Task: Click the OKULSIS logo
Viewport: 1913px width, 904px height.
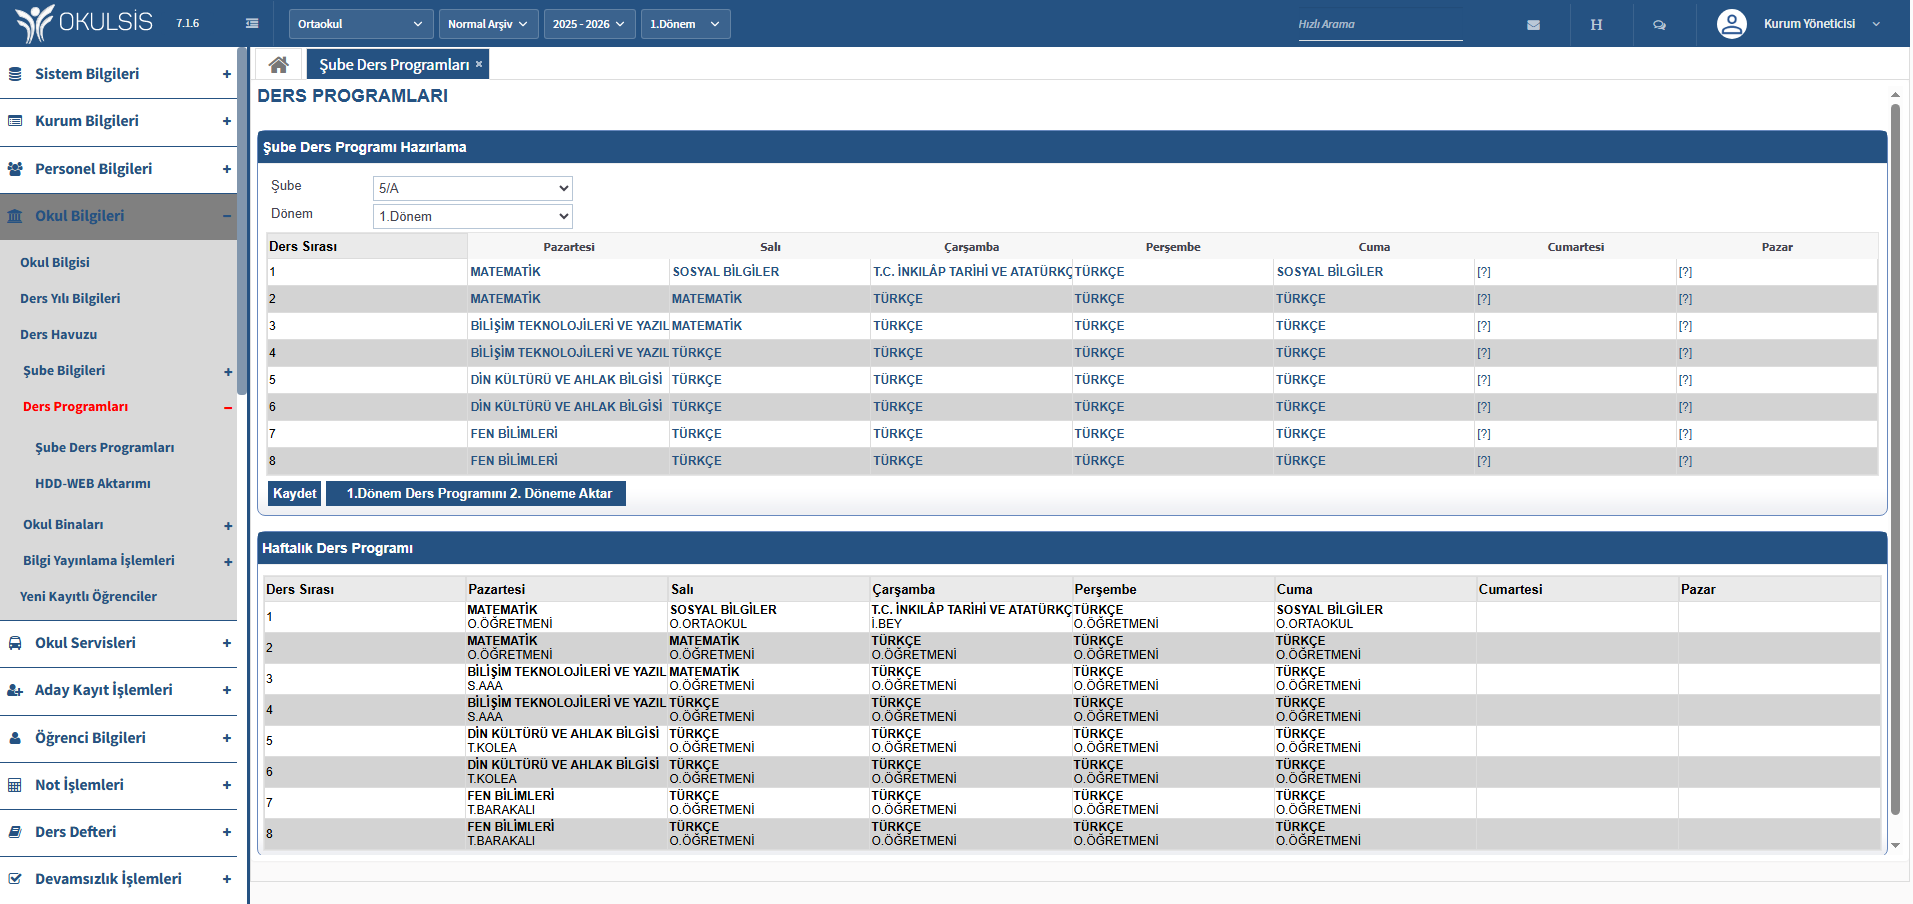Action: [x=85, y=23]
